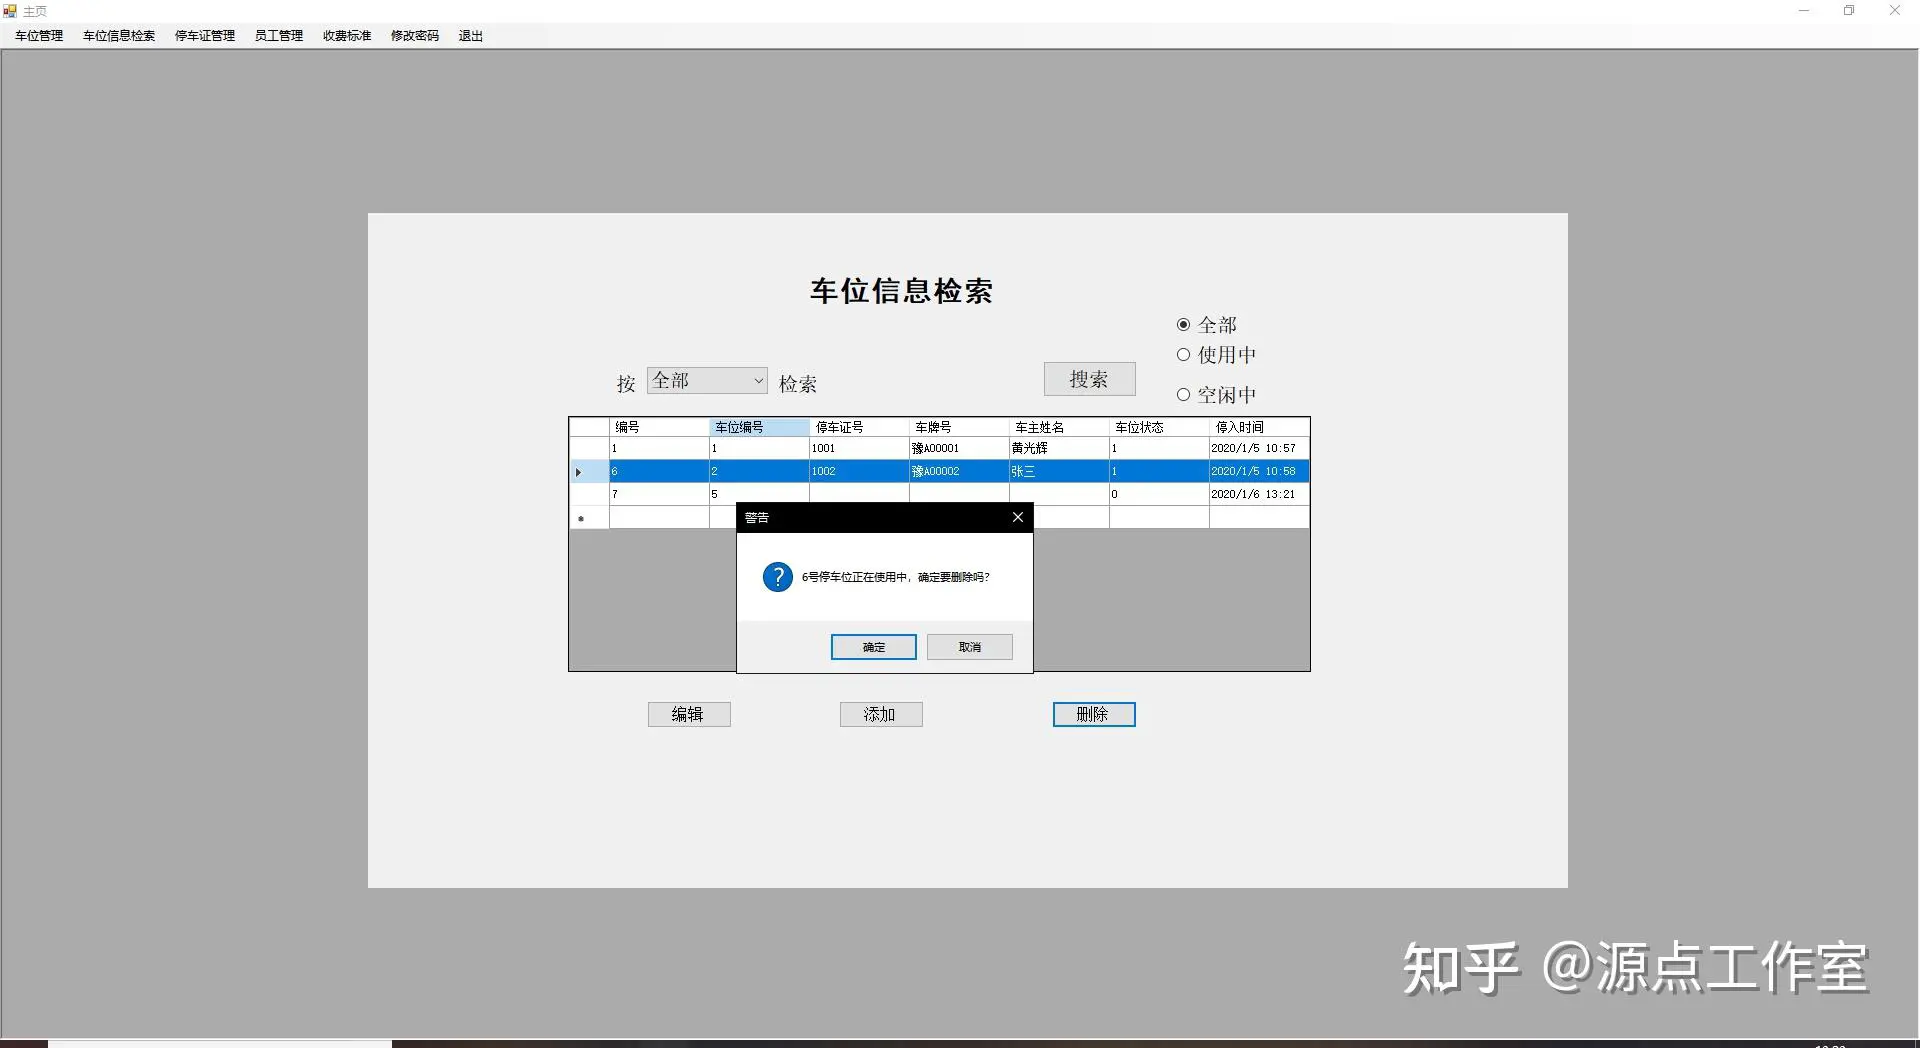Screen dimensions: 1920x1048
Task: Select cell 豫A00001 in grid
Action: tap(959, 449)
